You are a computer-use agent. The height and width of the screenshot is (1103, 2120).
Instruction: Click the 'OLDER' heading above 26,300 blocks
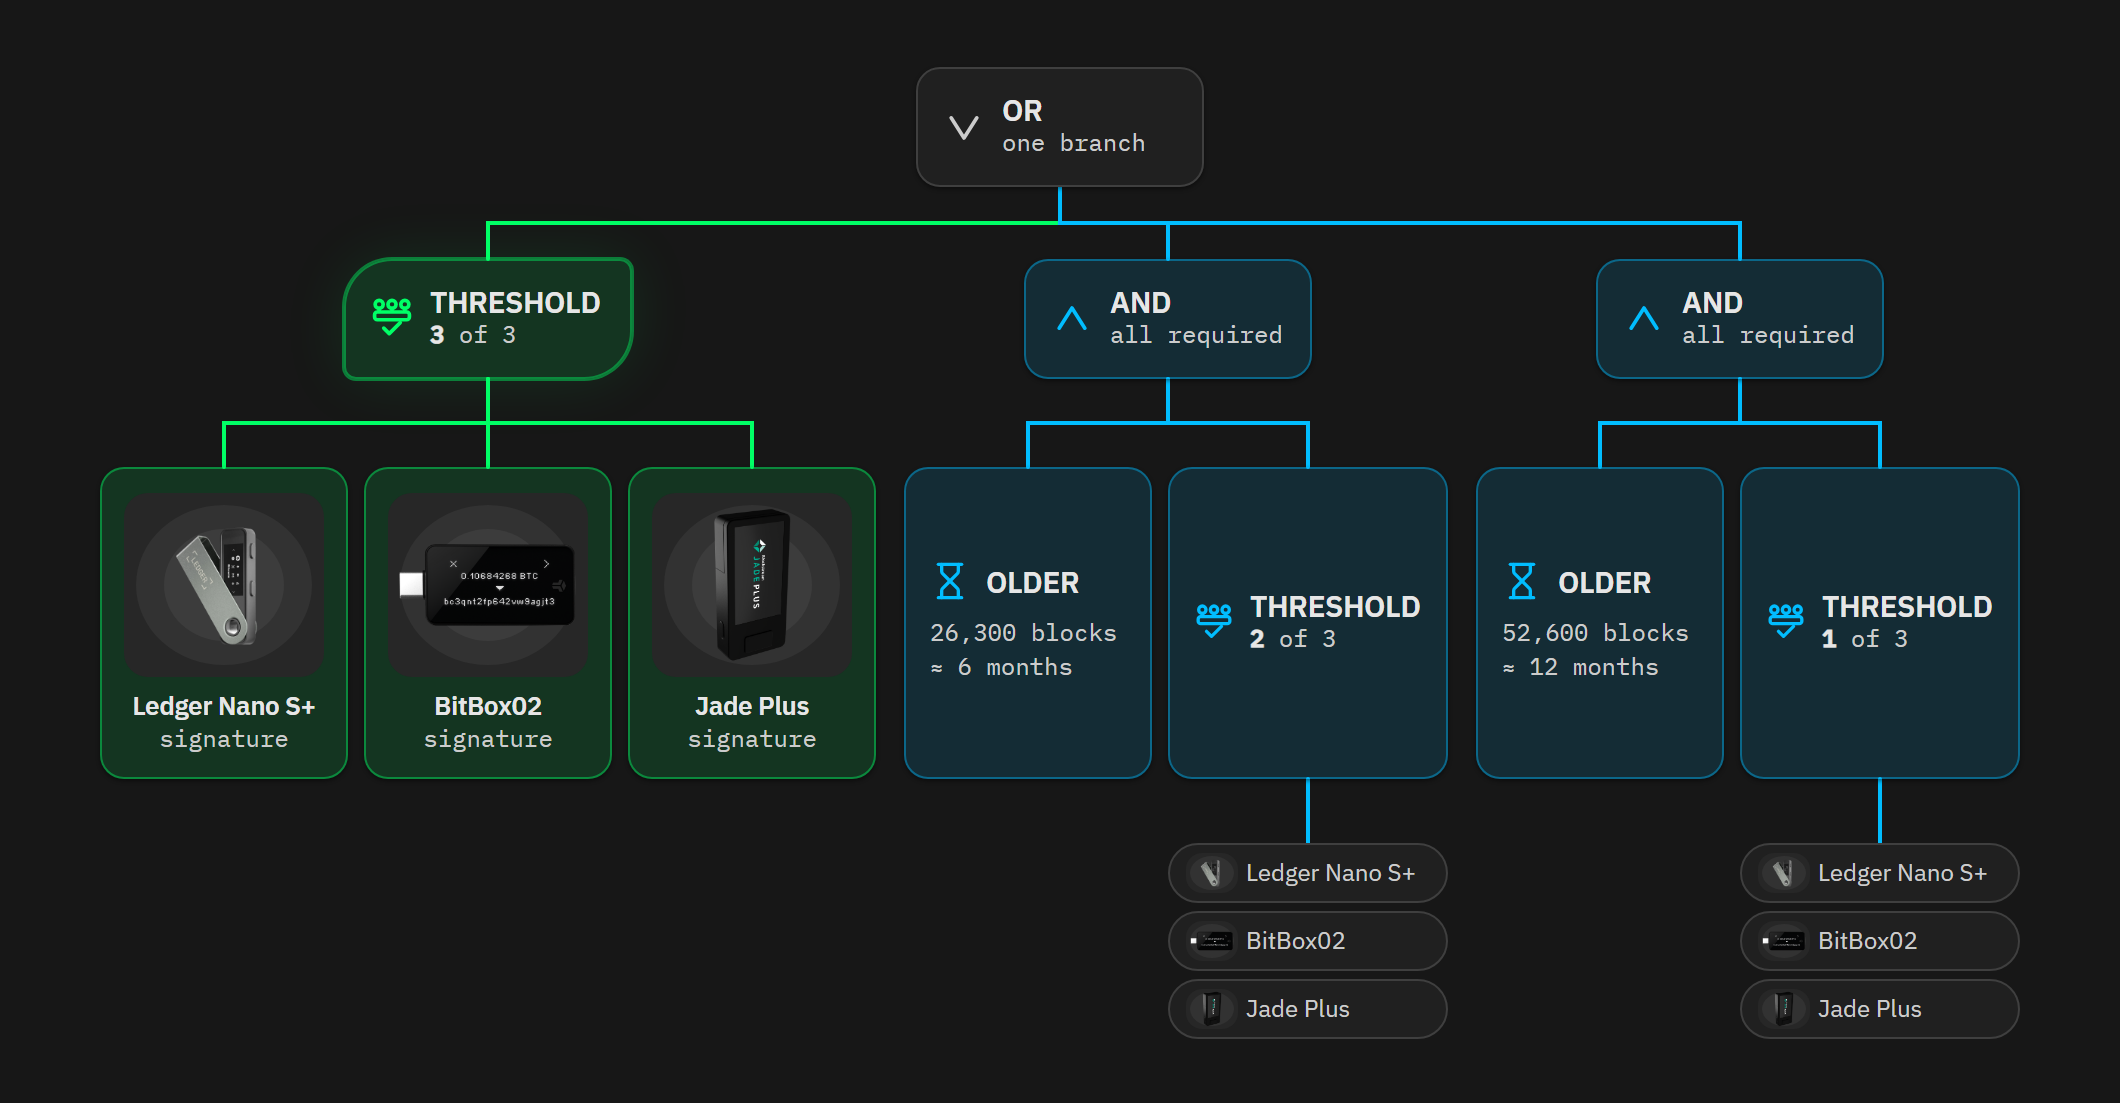1032,583
